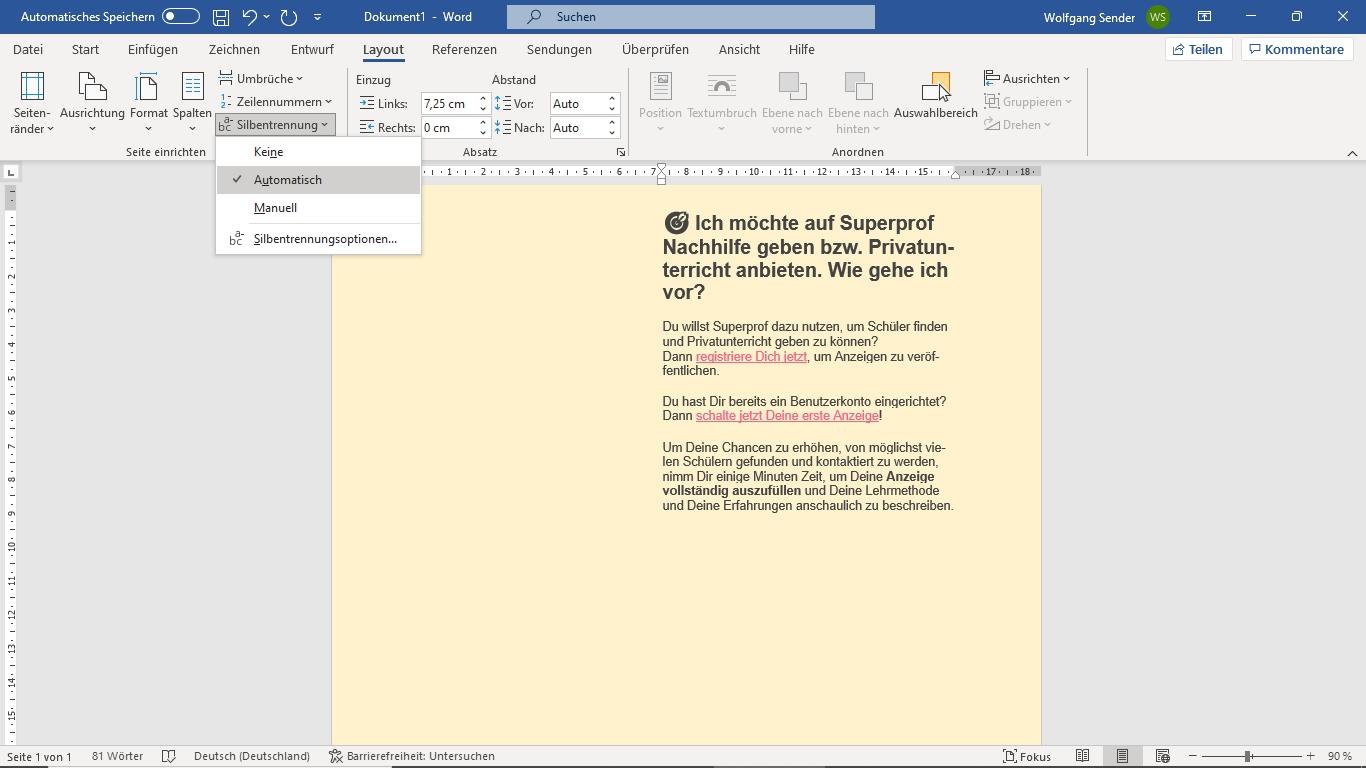
Task: Open the Absatz paragraph dialog launcher
Action: coord(620,152)
